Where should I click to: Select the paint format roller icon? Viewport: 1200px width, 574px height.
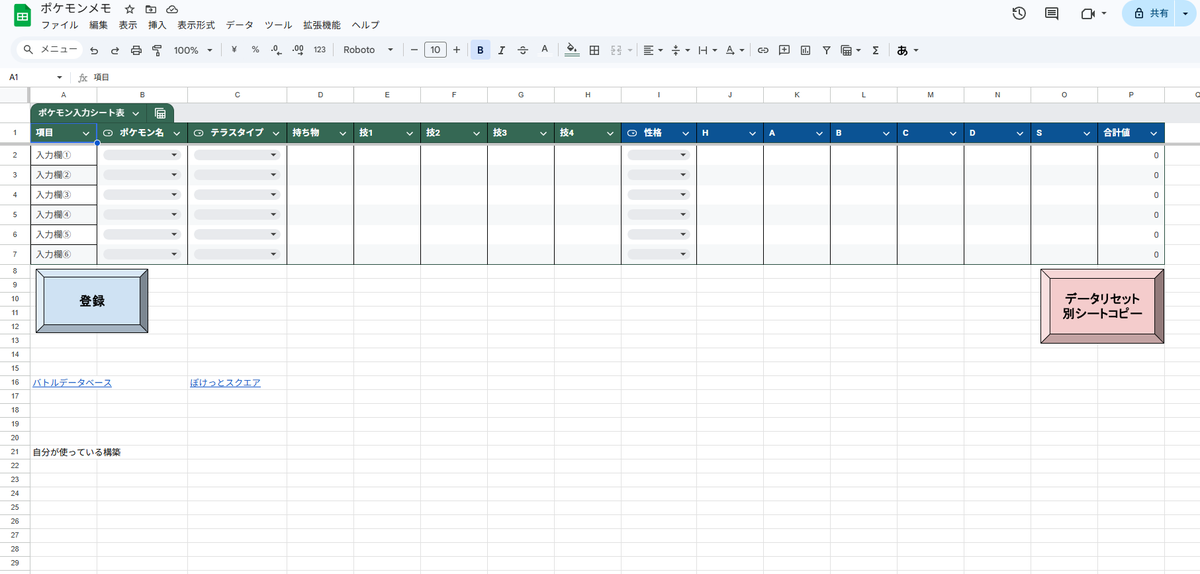(157, 49)
